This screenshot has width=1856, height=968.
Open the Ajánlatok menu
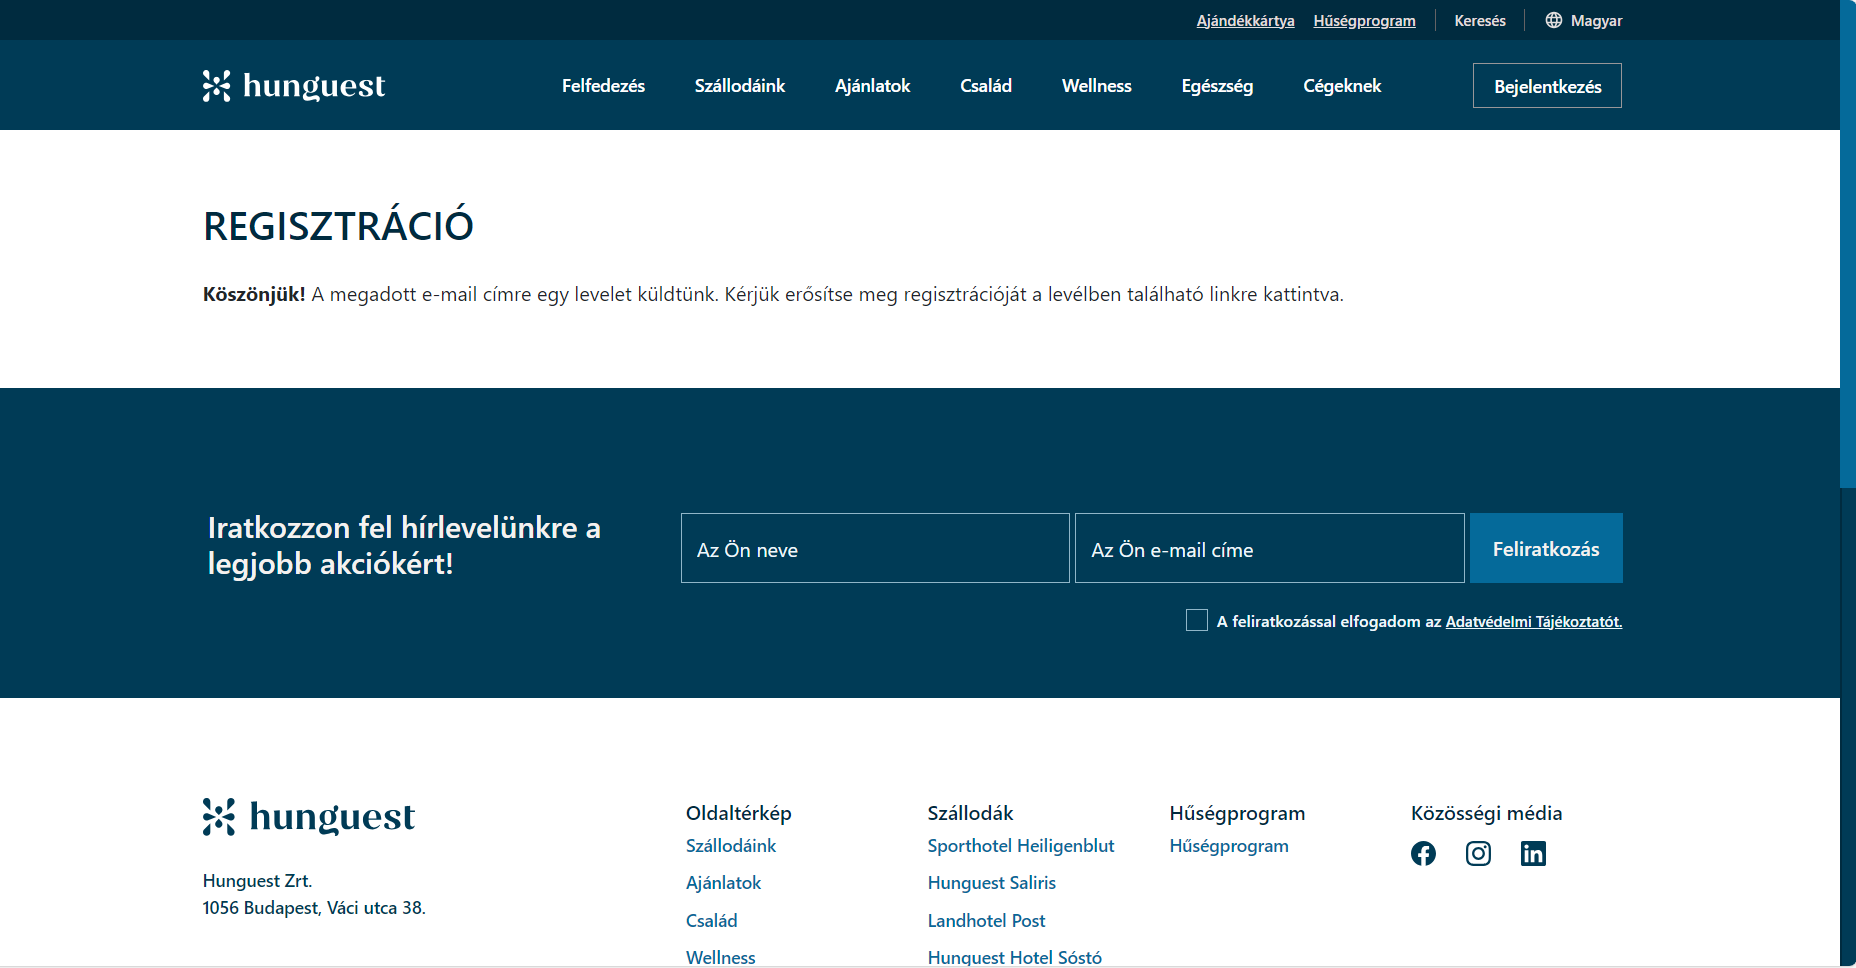pos(872,86)
